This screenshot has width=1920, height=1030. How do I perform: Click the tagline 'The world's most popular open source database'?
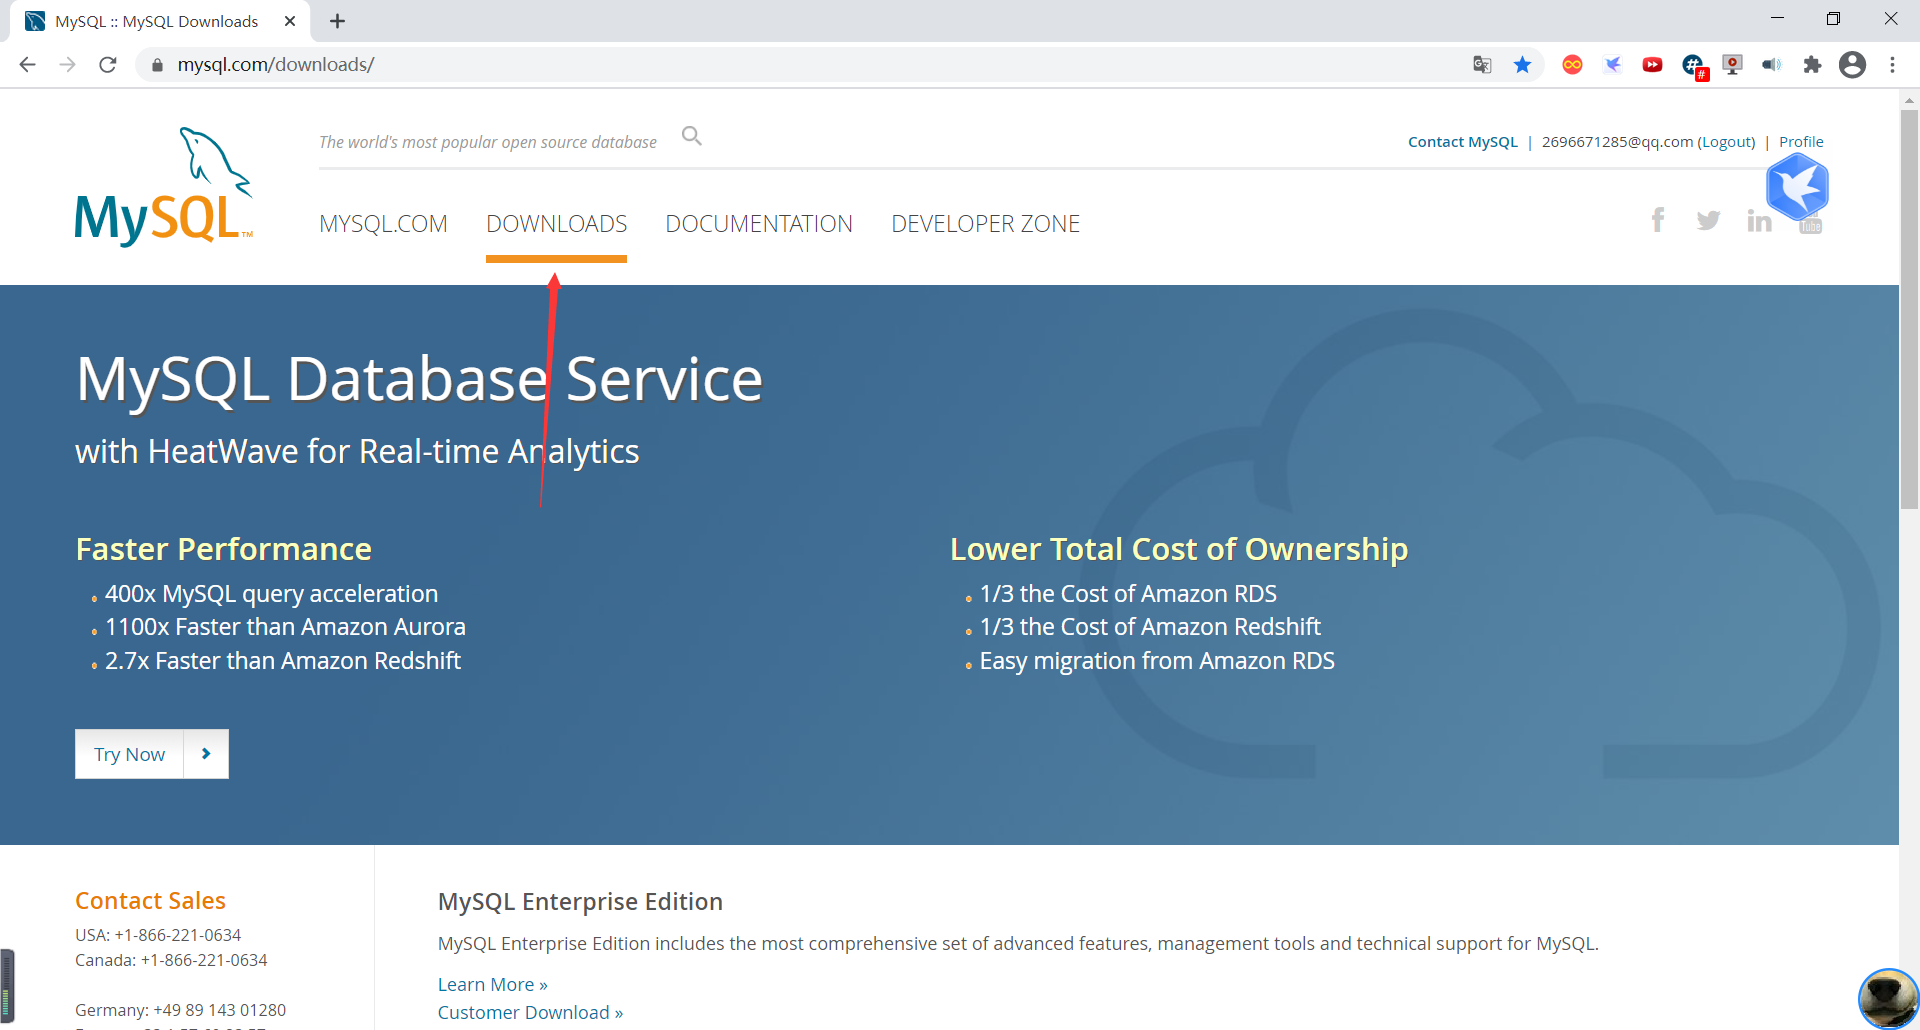coord(488,142)
